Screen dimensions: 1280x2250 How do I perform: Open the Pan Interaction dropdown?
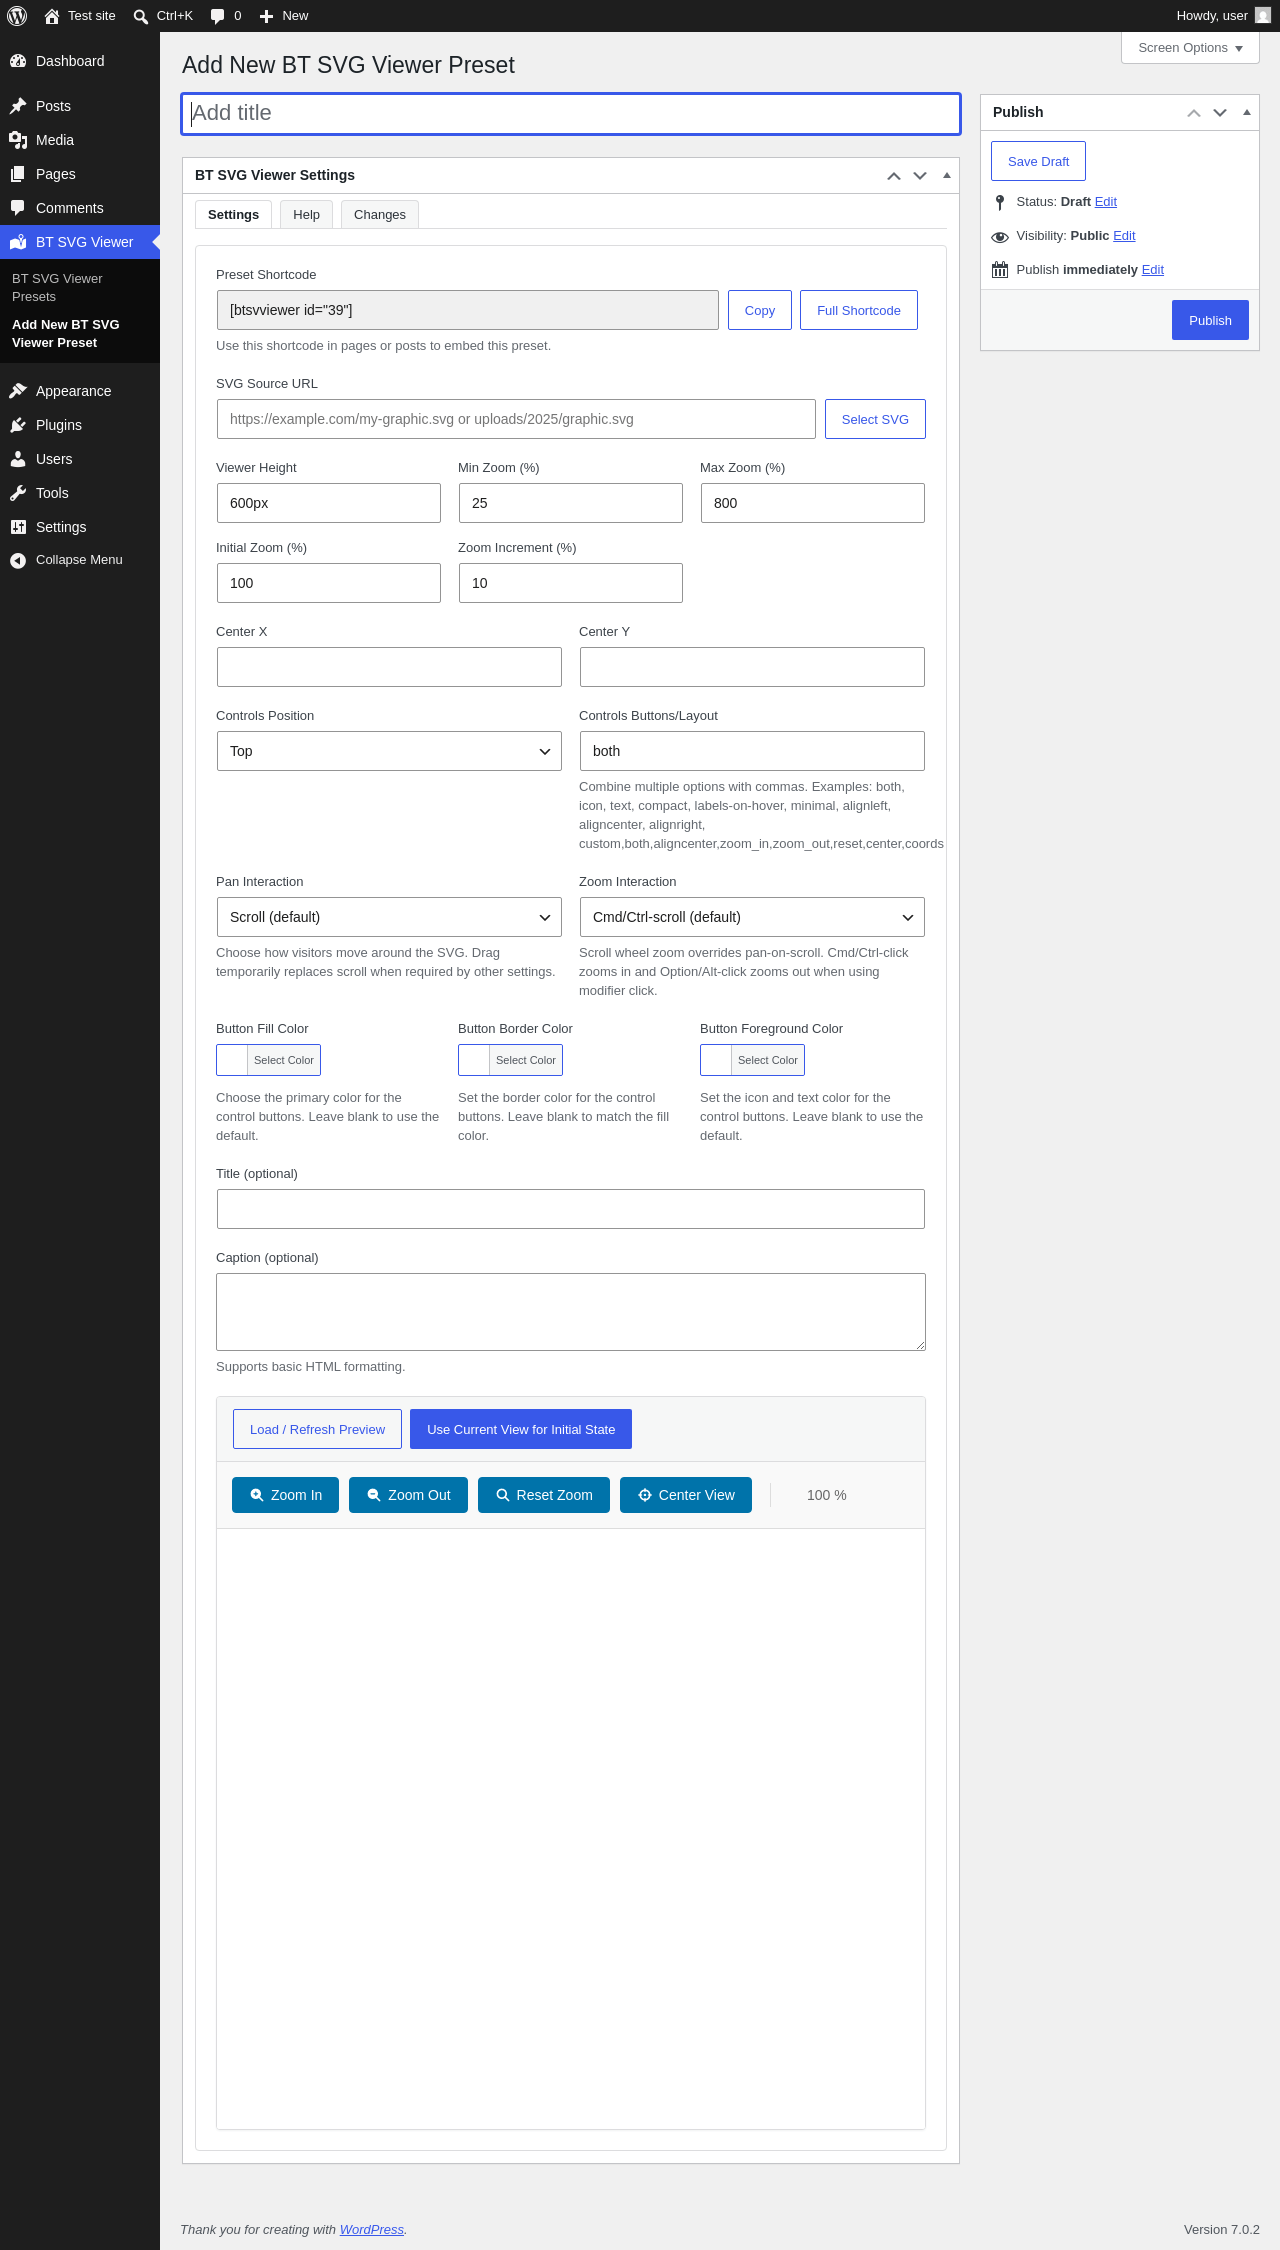[389, 917]
